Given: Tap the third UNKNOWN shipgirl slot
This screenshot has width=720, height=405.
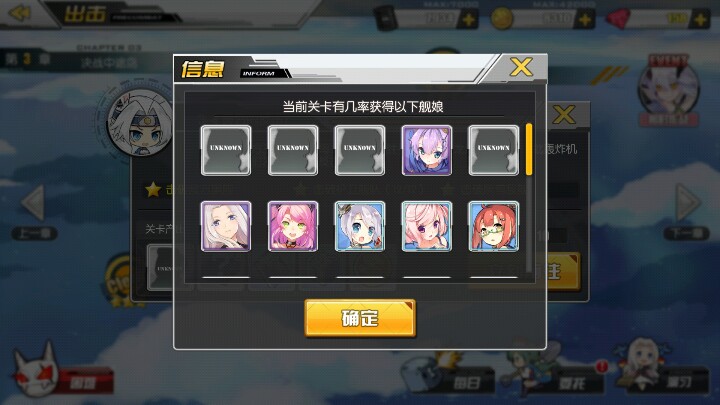Looking at the screenshot, I should (x=360, y=150).
